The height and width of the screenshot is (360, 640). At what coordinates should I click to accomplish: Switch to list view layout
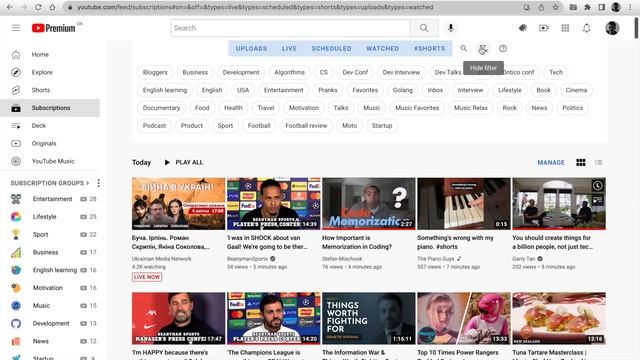[x=599, y=162]
